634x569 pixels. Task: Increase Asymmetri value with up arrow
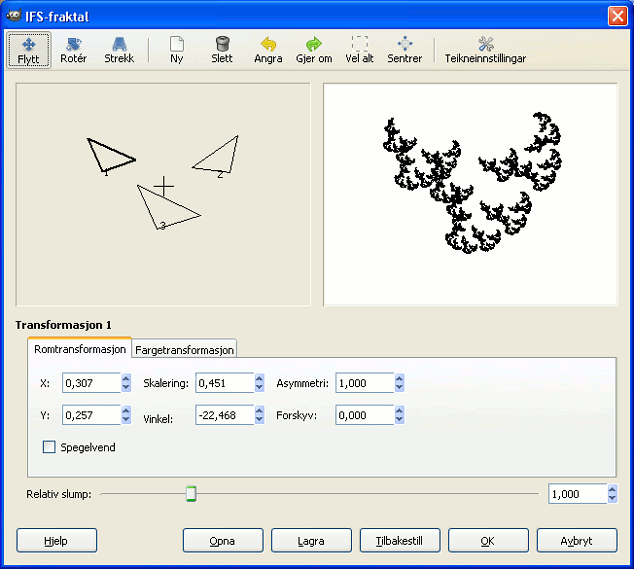point(399,378)
